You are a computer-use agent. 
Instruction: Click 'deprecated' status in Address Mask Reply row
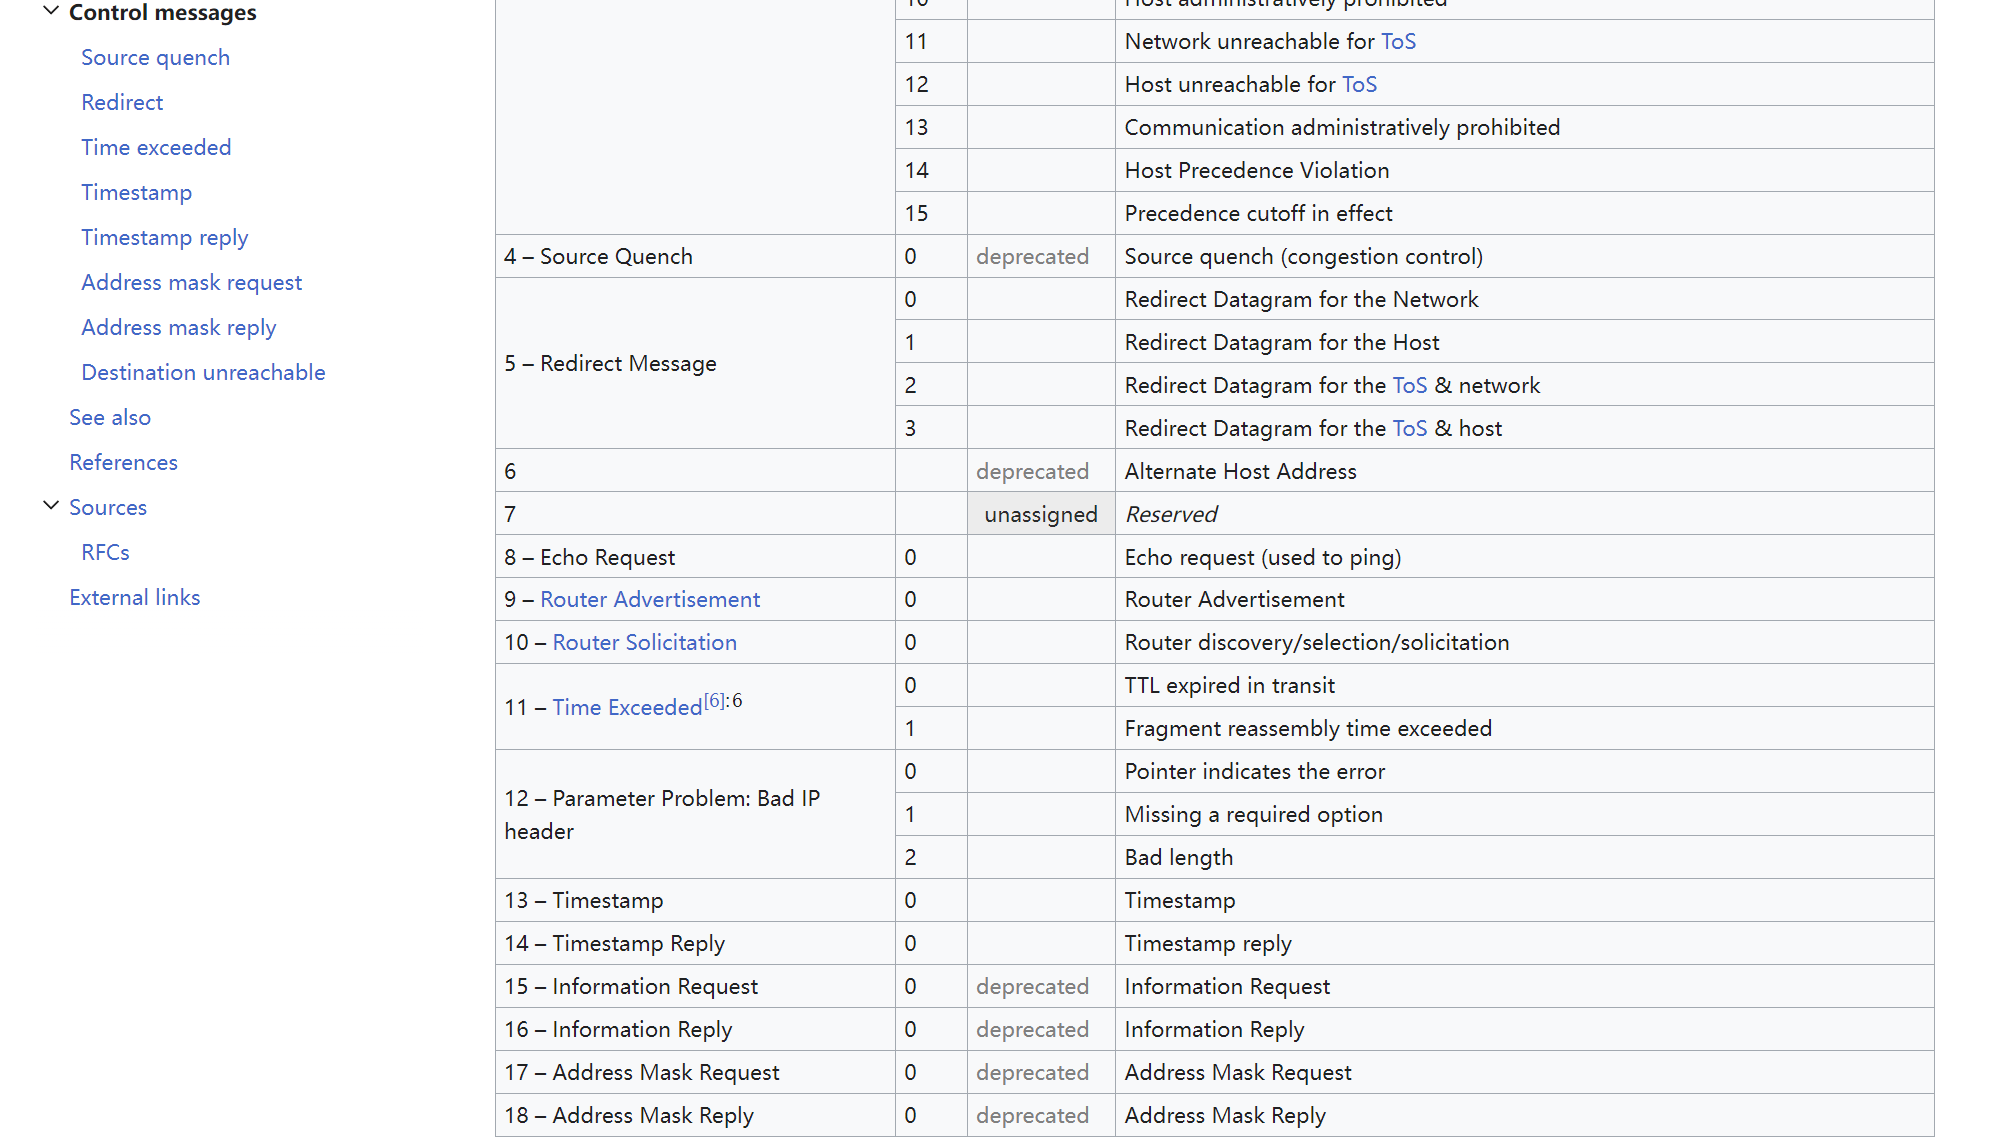(1032, 1115)
